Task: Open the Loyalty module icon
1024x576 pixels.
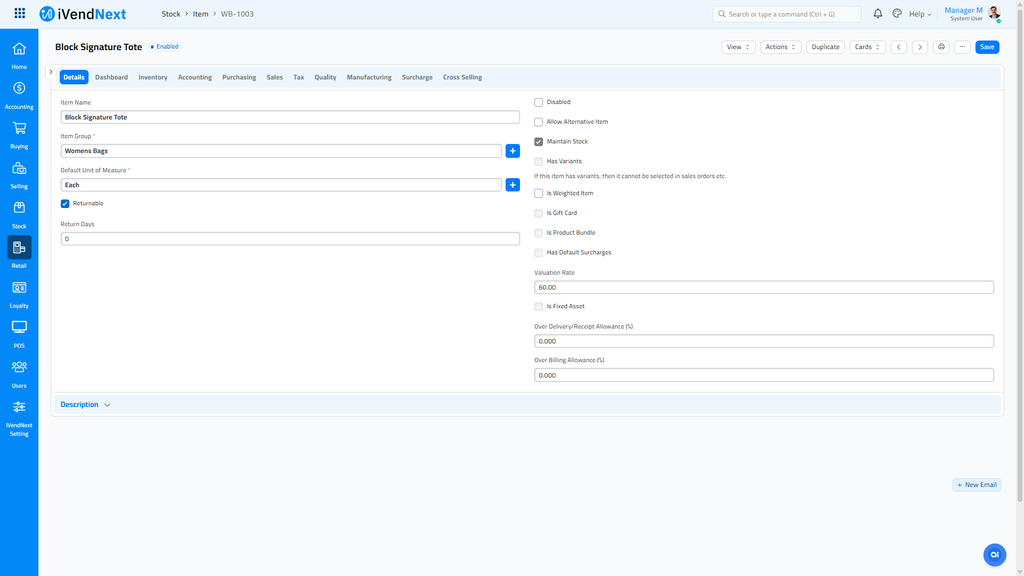Action: [x=19, y=288]
